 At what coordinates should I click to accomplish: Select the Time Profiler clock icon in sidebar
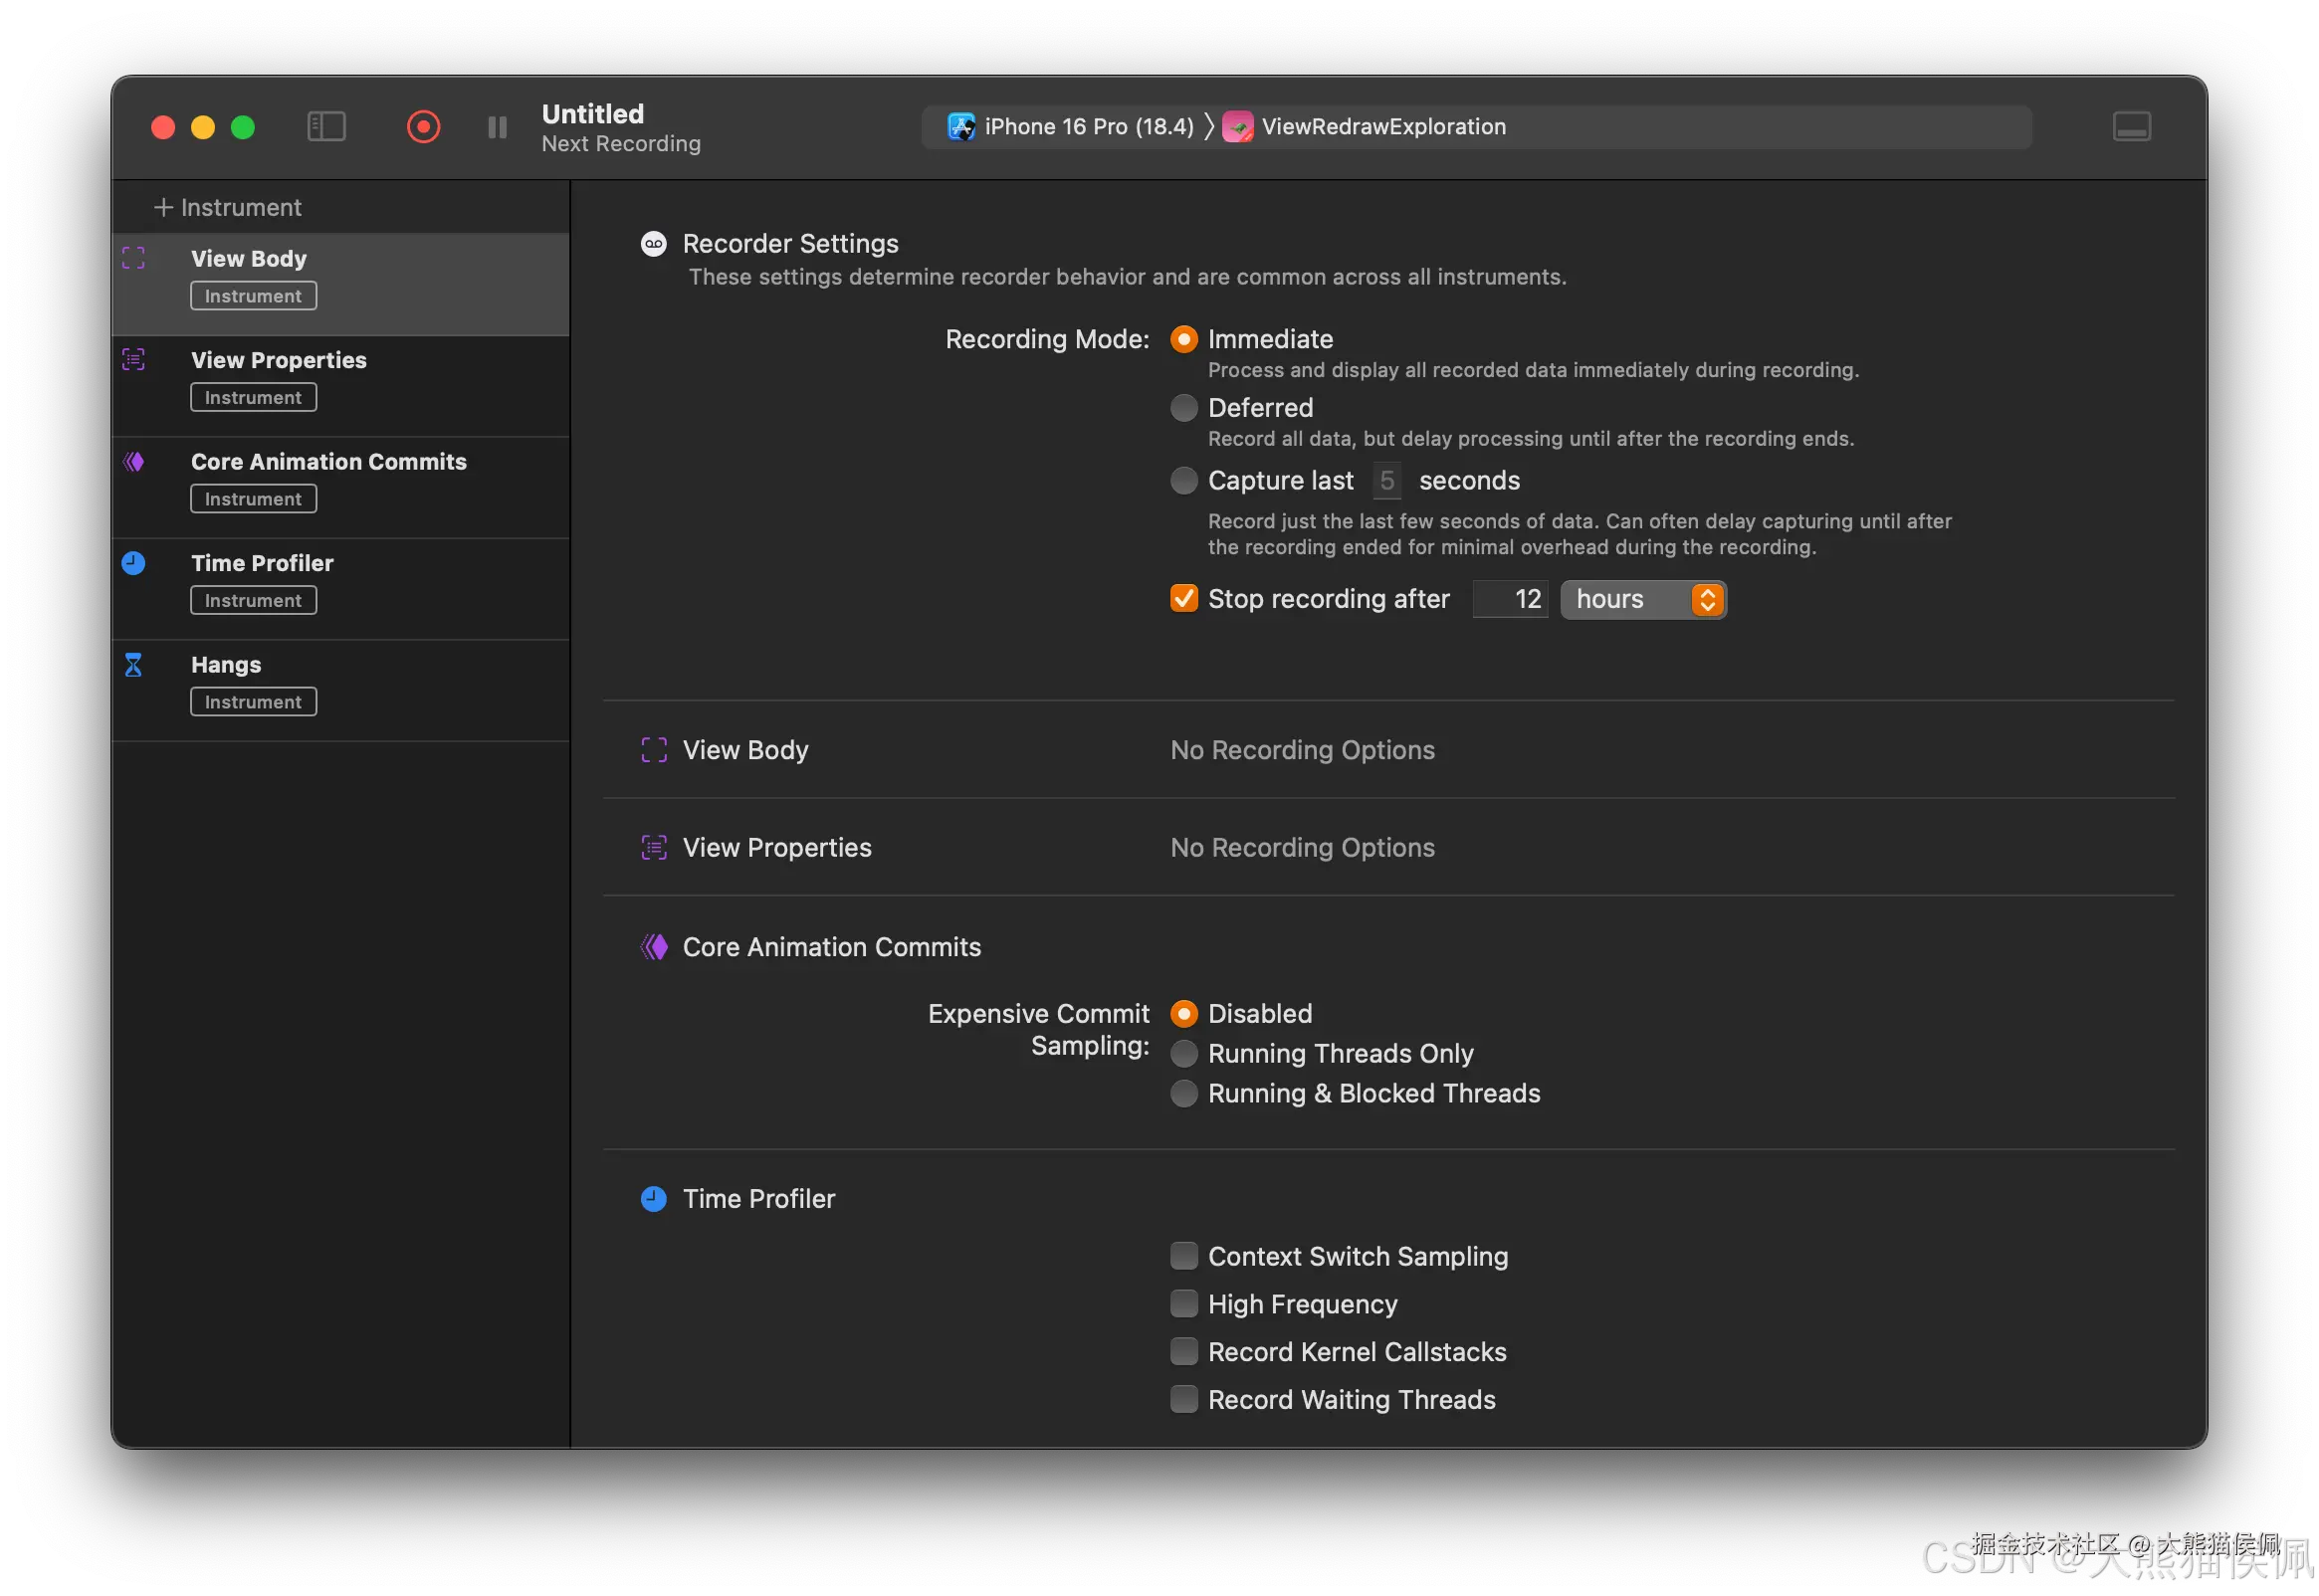pos(134,564)
